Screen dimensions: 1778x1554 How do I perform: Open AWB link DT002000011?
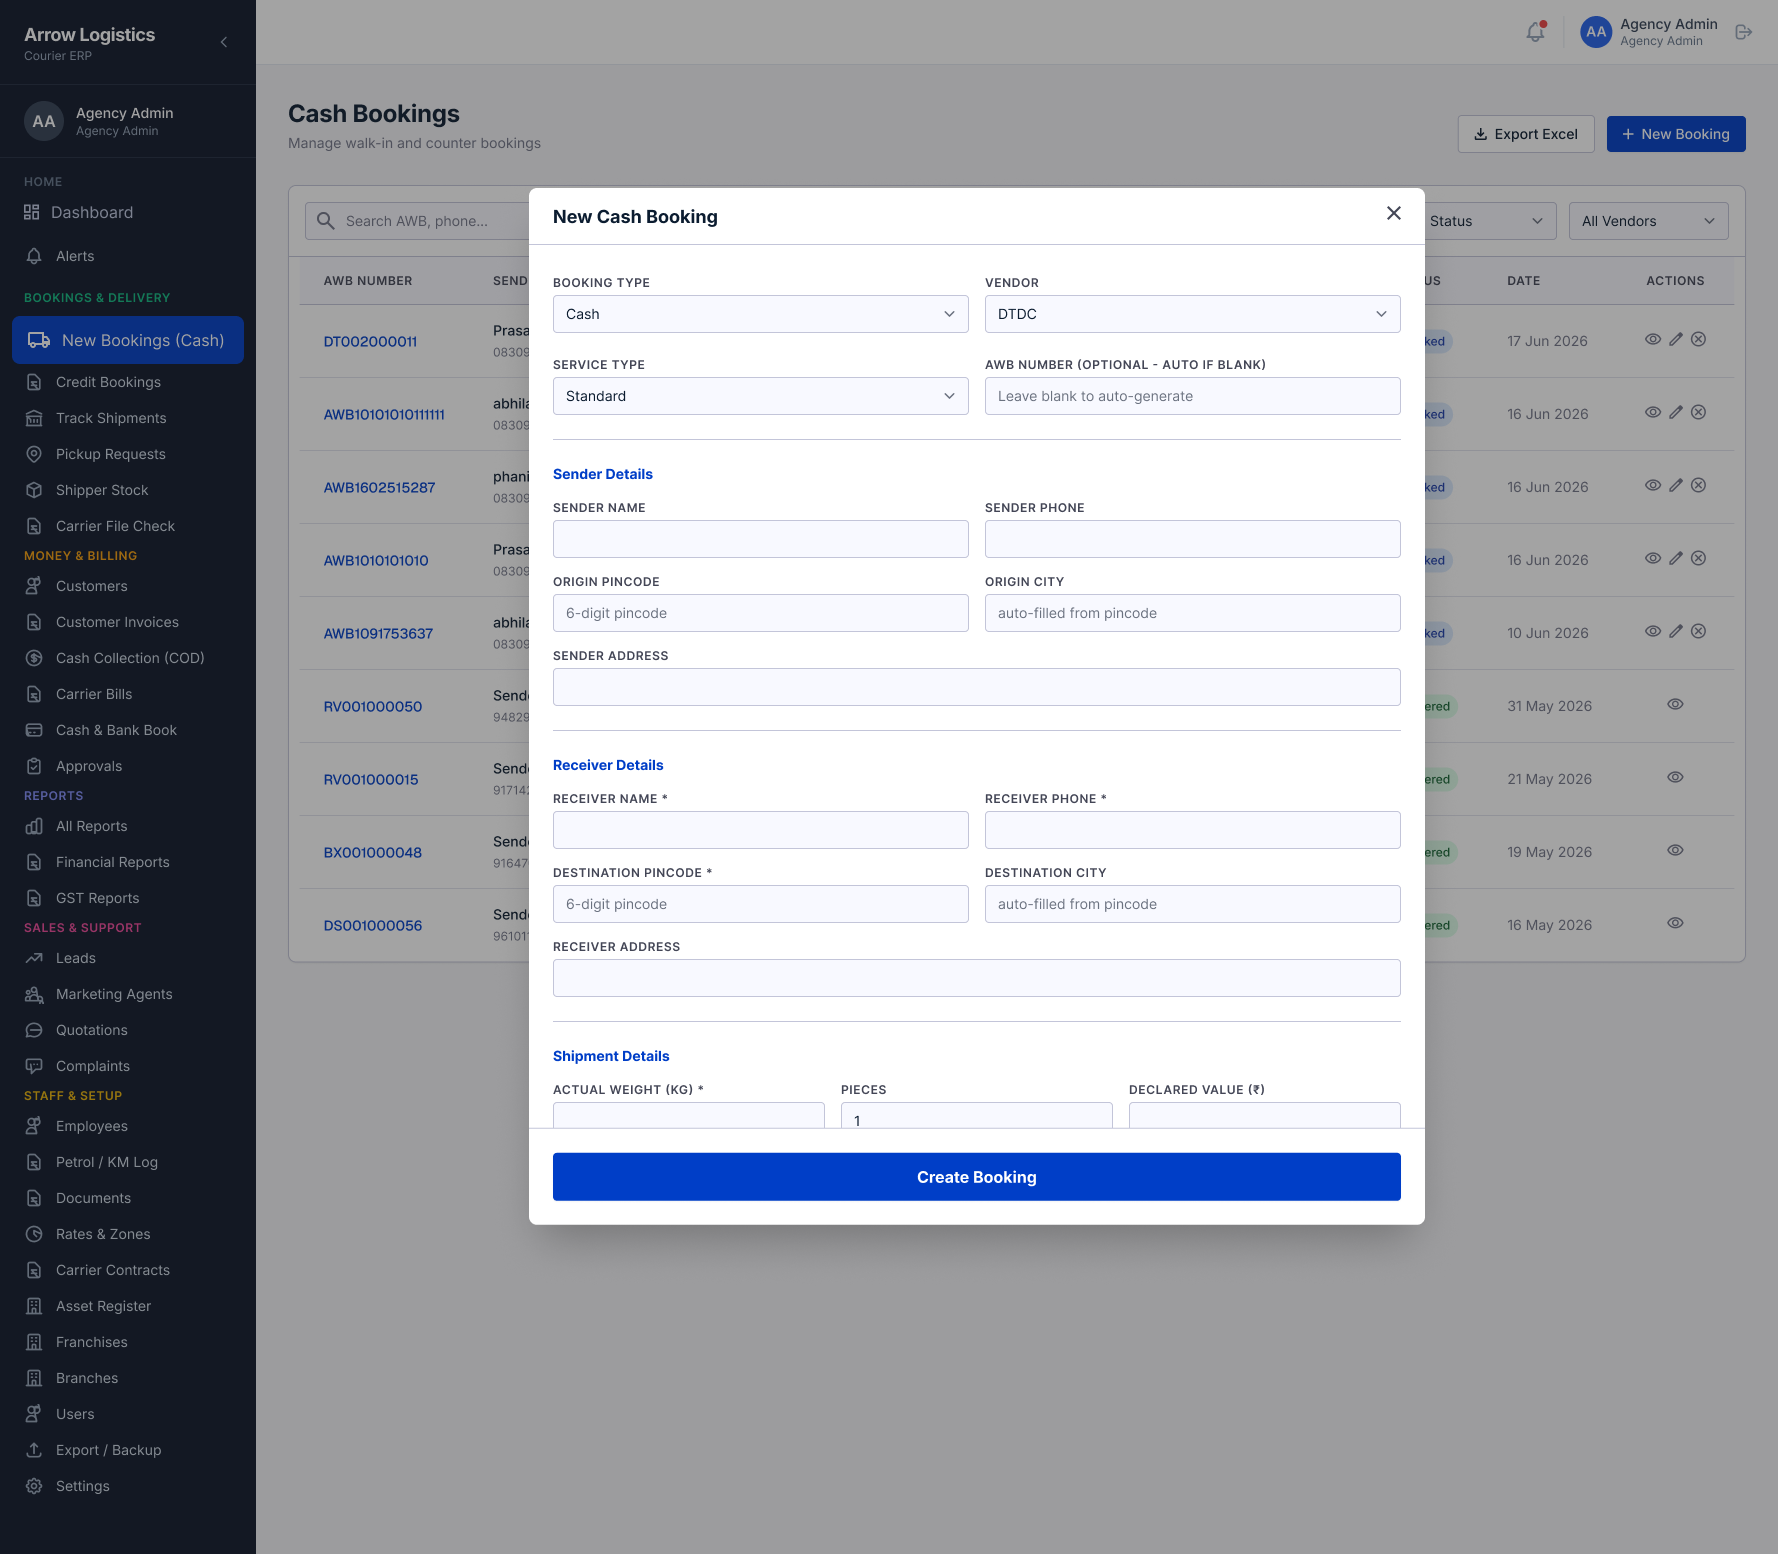(x=370, y=341)
